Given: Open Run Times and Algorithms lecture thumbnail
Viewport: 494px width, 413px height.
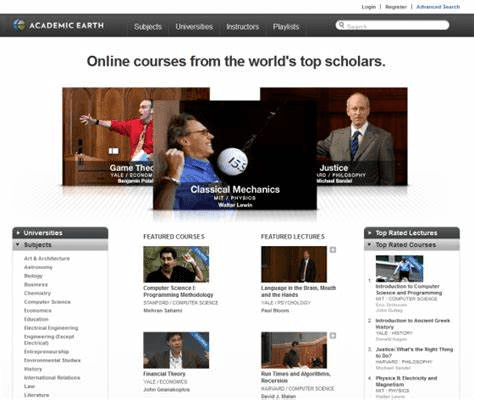Looking at the screenshot, I should coord(294,350).
